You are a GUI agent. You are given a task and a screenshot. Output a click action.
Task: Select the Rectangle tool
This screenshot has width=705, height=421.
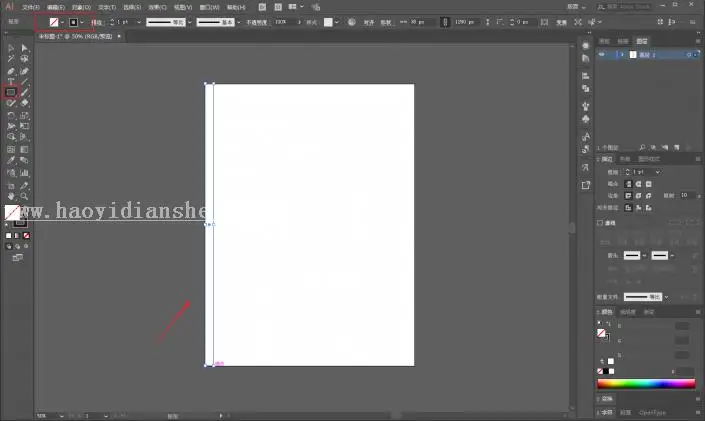(x=11, y=92)
